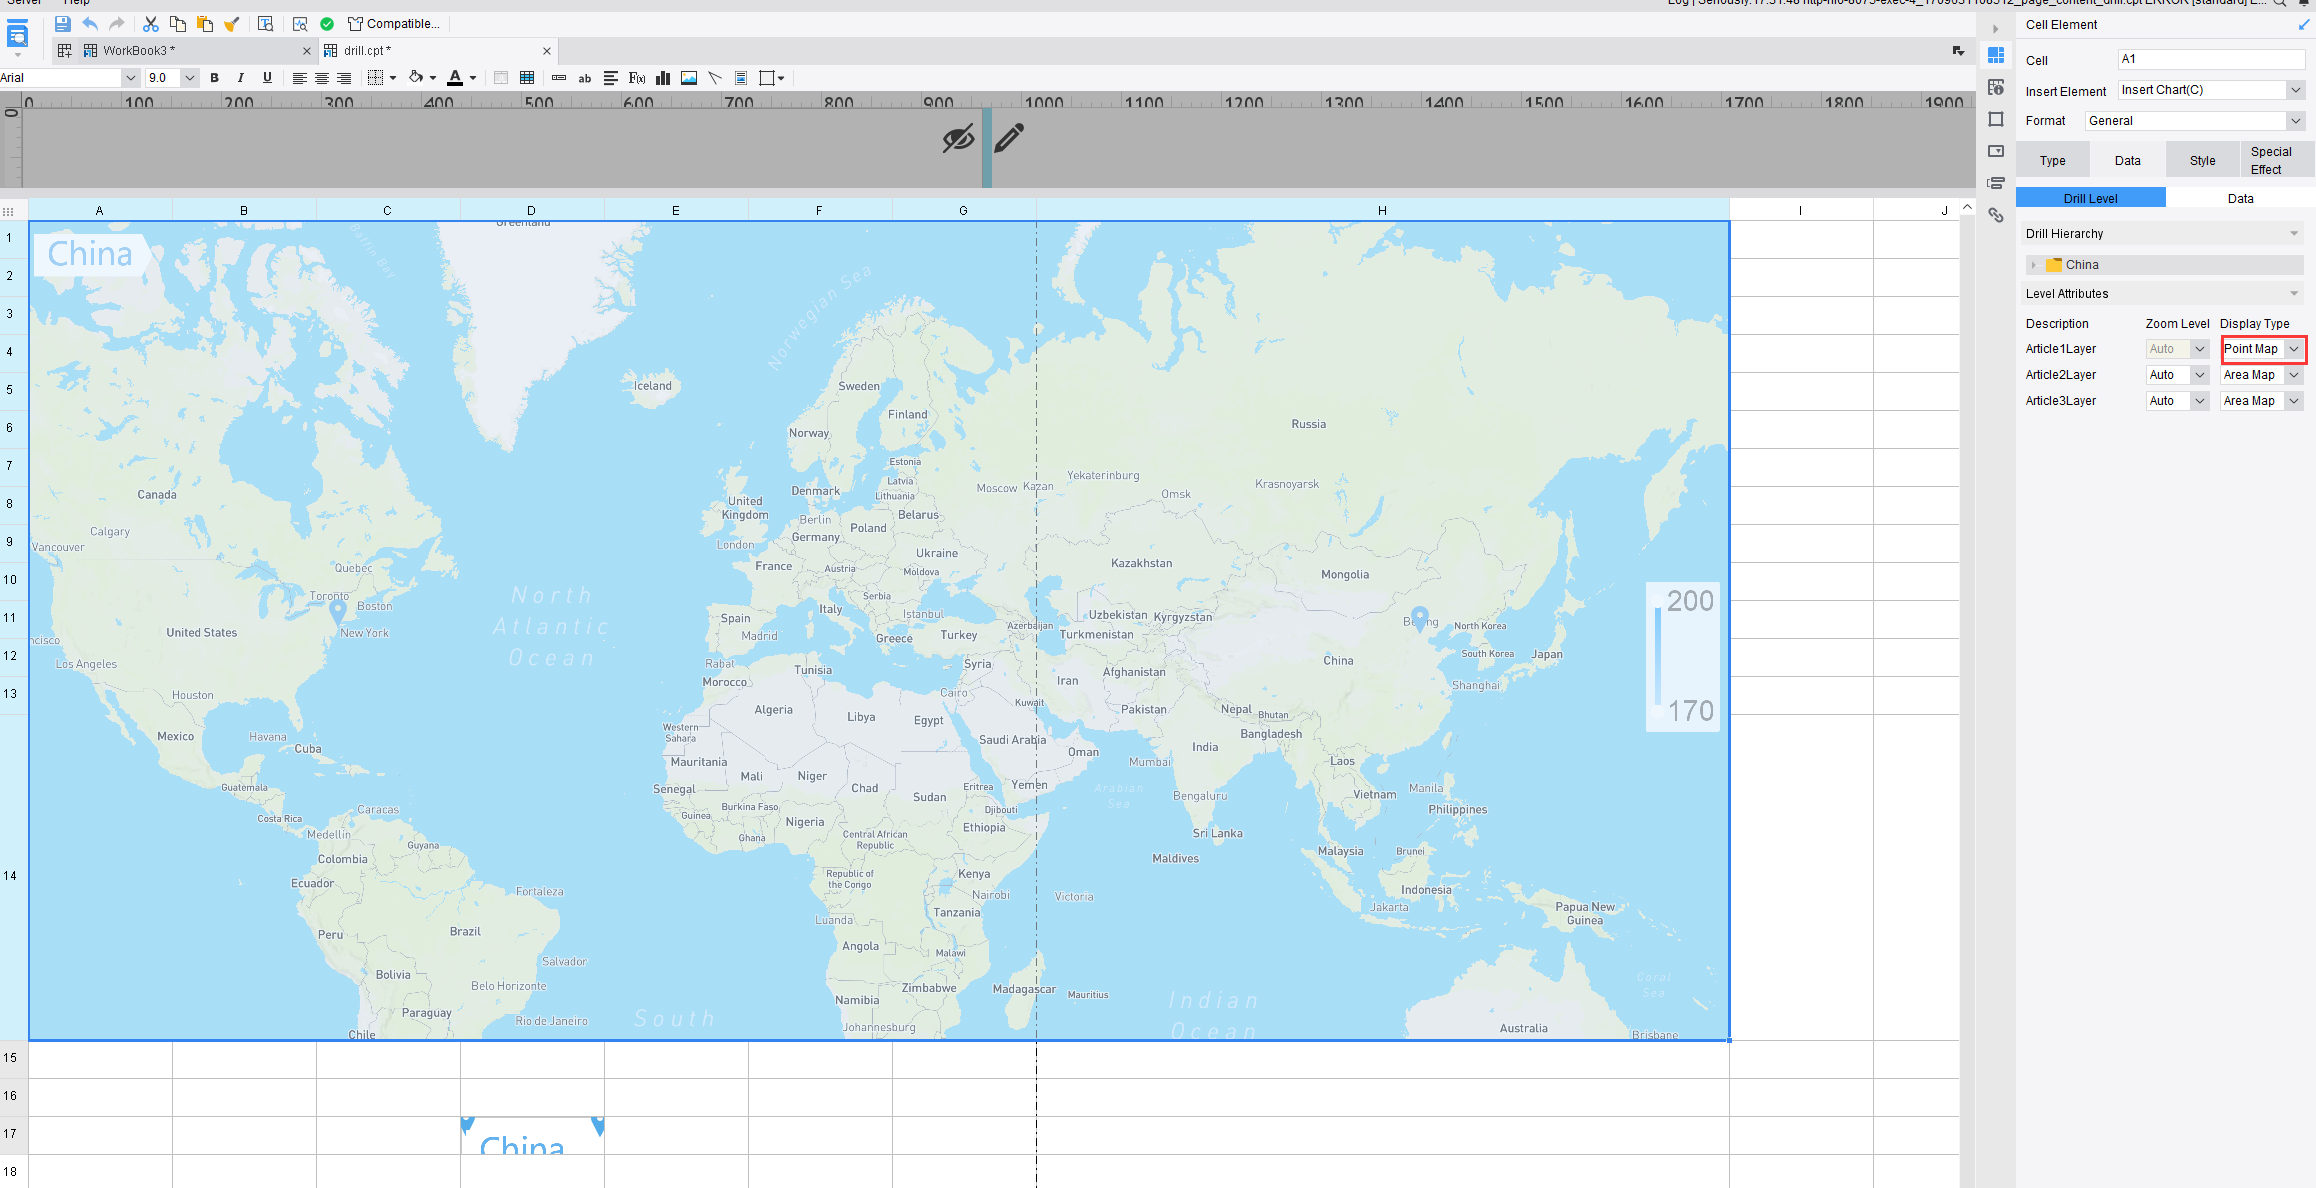Pick the font color A swatch

tap(455, 78)
